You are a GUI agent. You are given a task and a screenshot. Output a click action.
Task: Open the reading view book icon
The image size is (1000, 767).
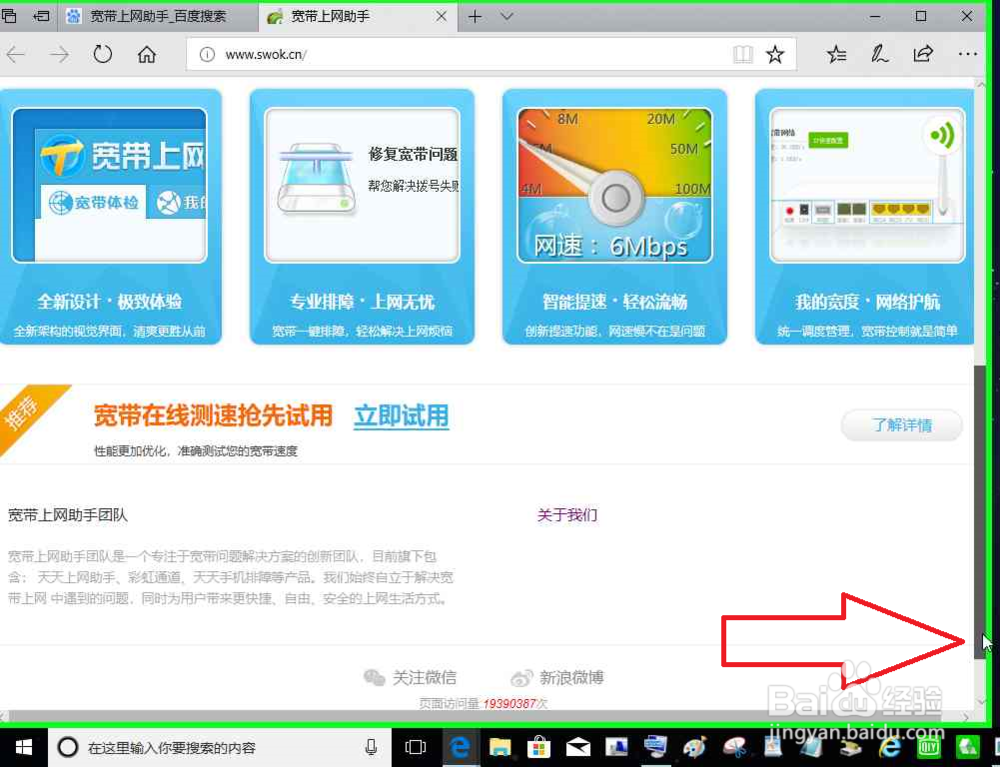coord(744,54)
